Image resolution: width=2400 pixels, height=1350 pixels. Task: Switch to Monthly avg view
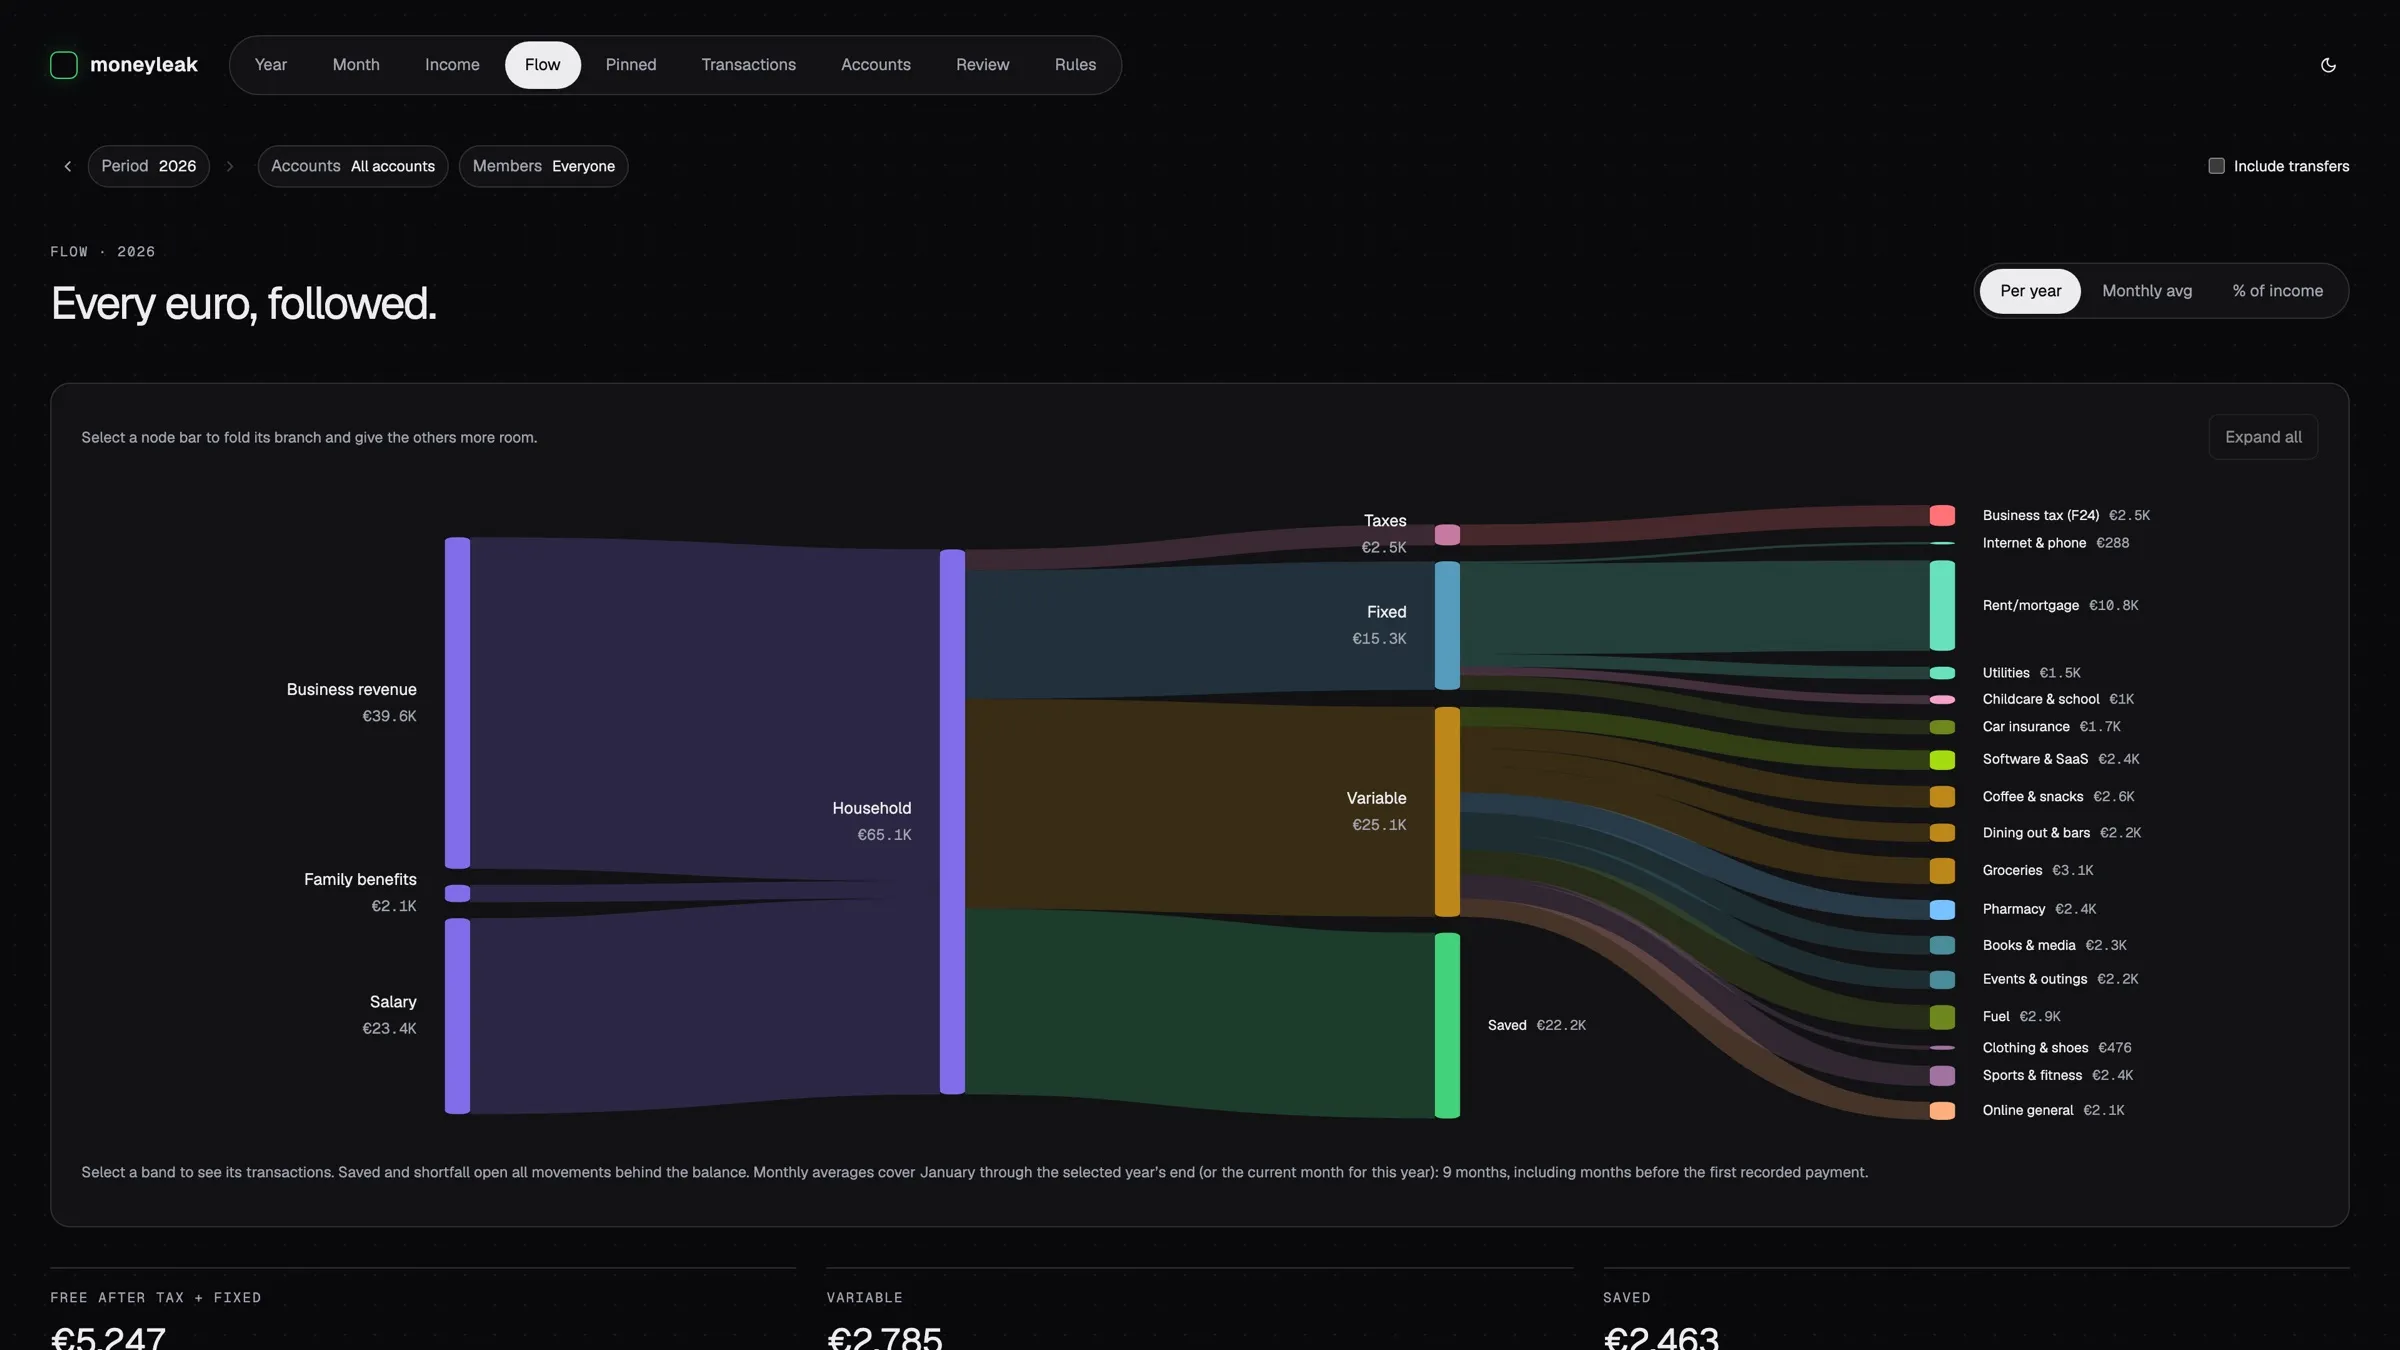[2147, 291]
